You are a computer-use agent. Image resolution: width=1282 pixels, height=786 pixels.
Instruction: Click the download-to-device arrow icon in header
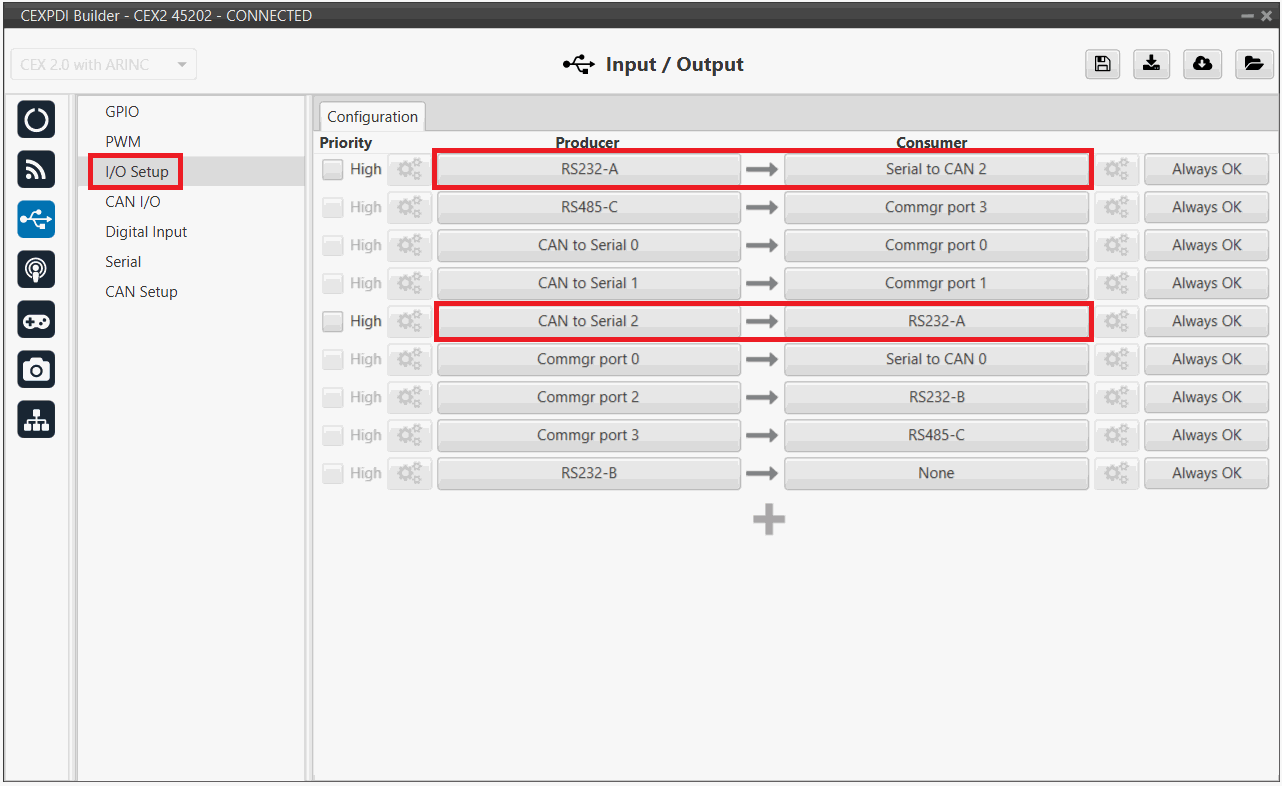point(1152,64)
